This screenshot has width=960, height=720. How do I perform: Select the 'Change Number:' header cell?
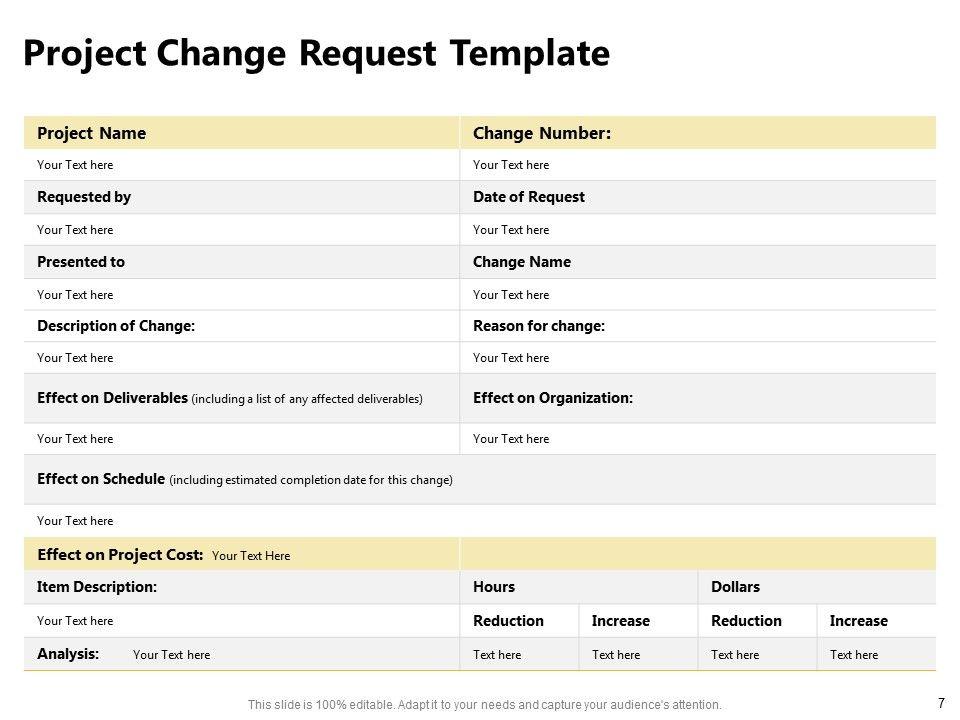click(x=541, y=133)
